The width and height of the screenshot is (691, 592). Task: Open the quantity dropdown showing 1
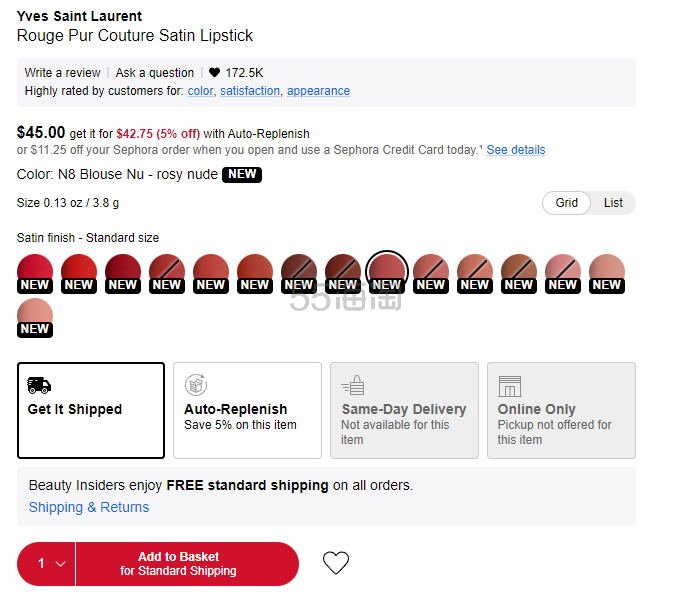[x=47, y=564]
